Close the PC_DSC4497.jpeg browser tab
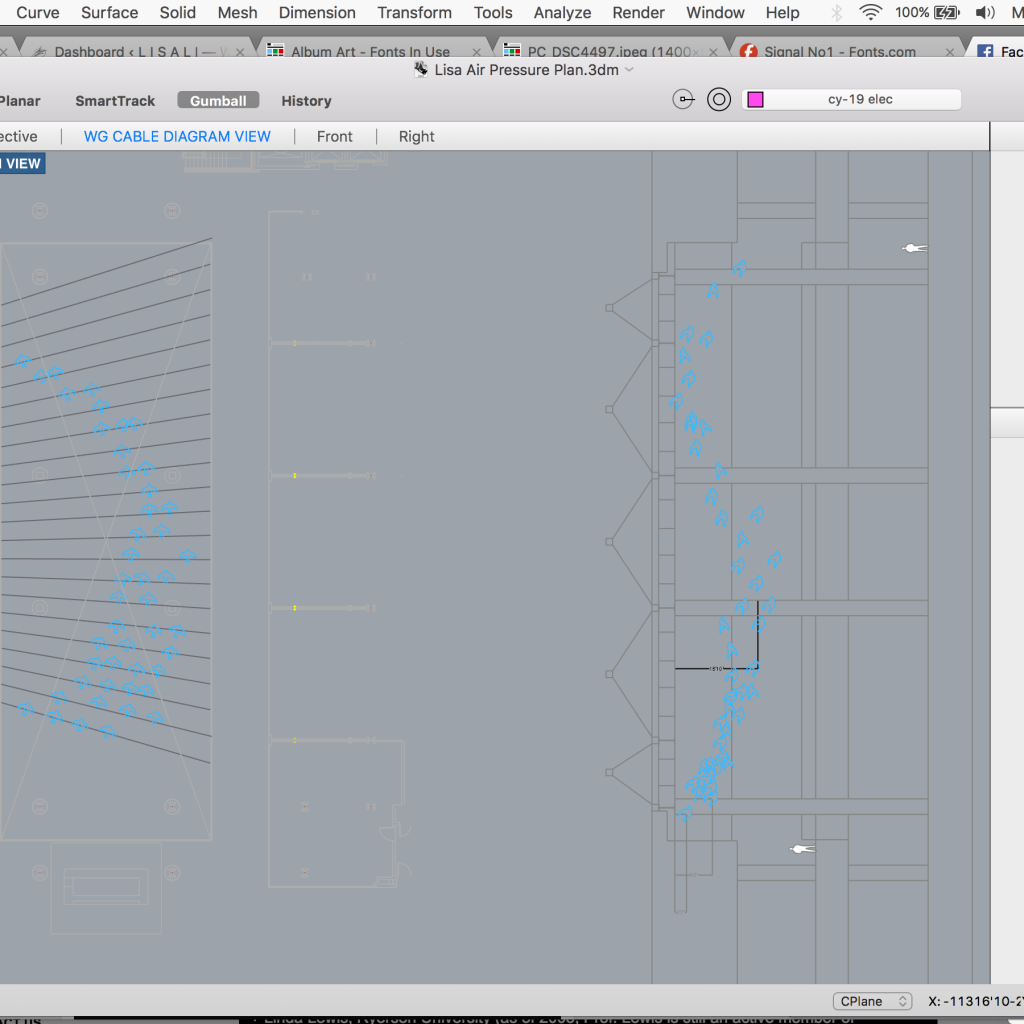Viewport: 1024px width, 1024px height. tap(713, 52)
